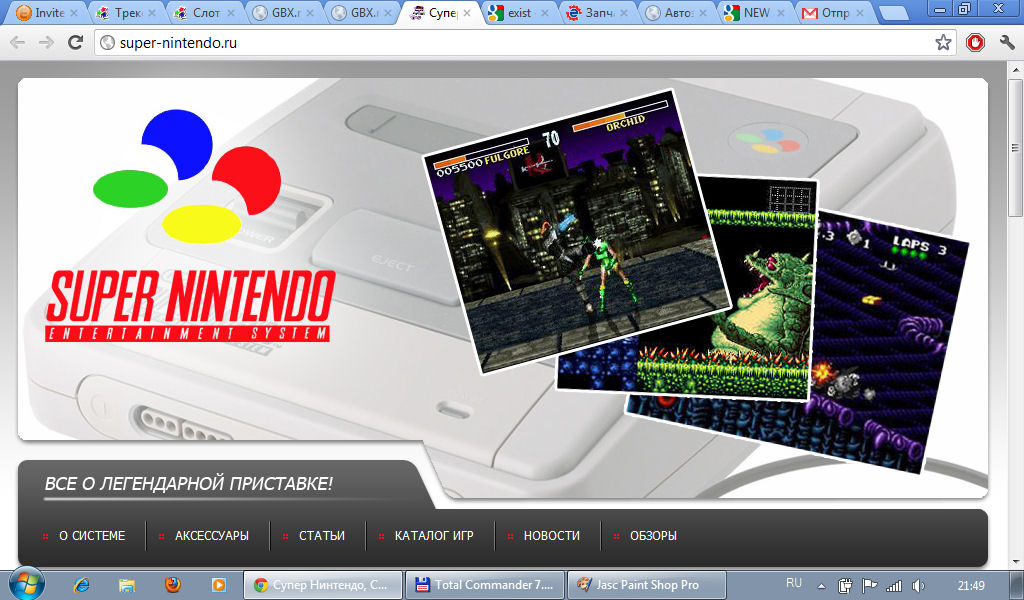The image size is (1024, 600).
Task: Open Windows Explorer from the taskbar
Action: point(127,585)
